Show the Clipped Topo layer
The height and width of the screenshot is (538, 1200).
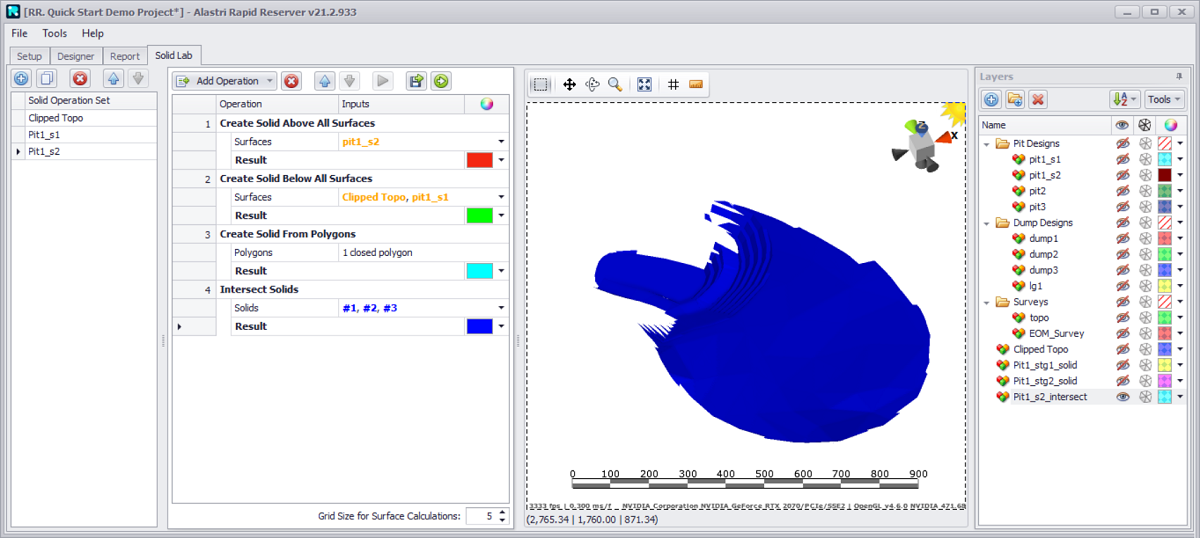1122,349
